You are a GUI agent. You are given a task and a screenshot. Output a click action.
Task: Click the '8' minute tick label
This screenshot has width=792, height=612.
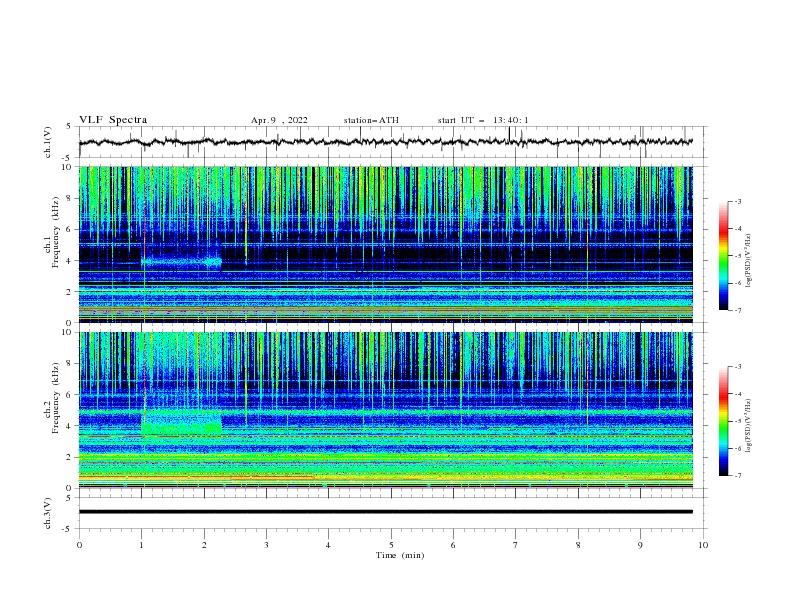578,545
